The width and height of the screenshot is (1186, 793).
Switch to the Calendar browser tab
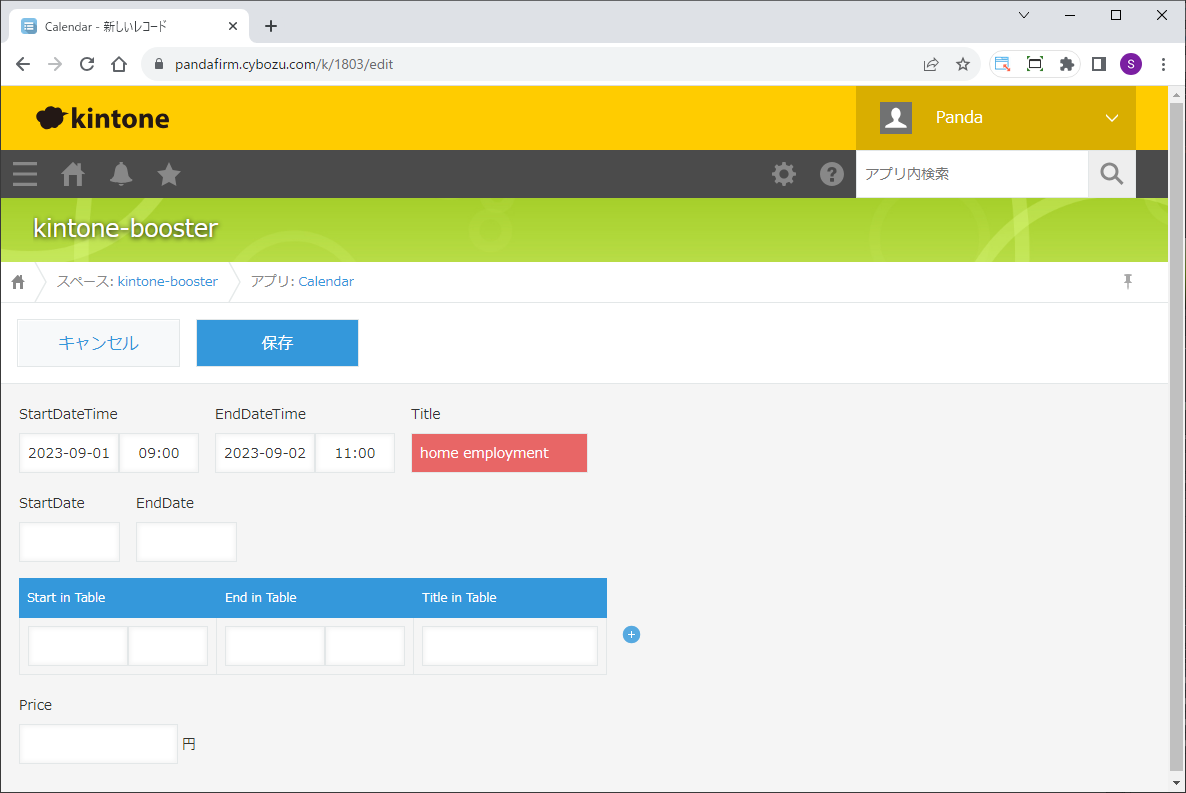pos(120,26)
